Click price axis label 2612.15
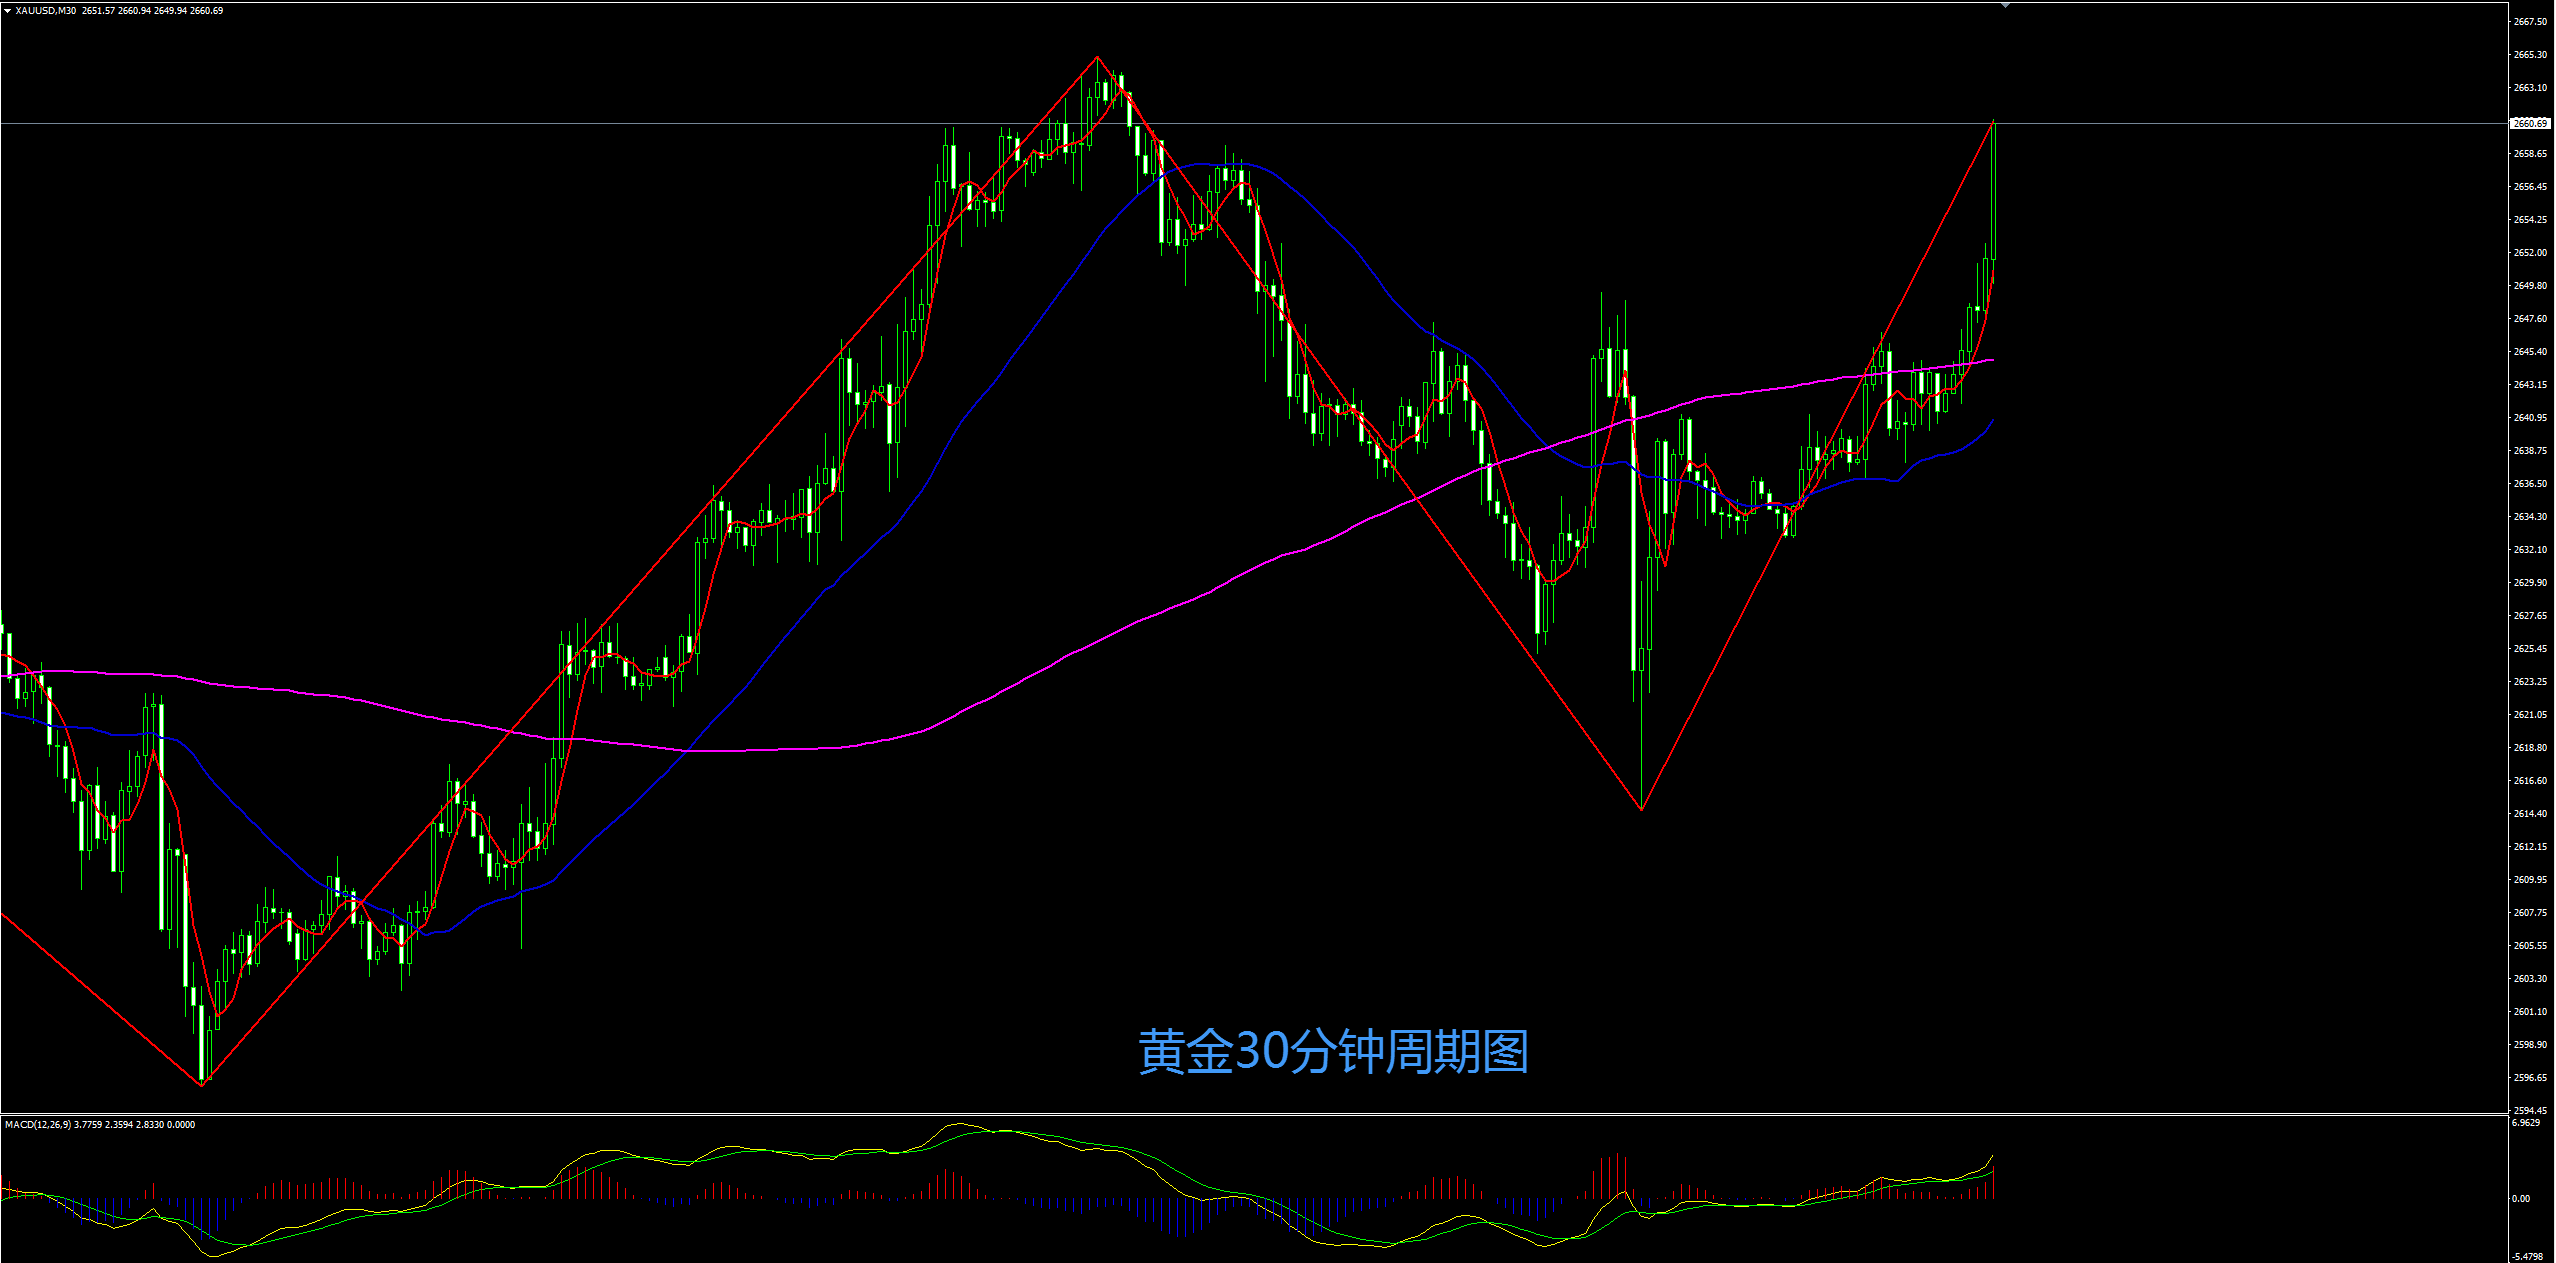2556x1263 pixels. (2530, 847)
